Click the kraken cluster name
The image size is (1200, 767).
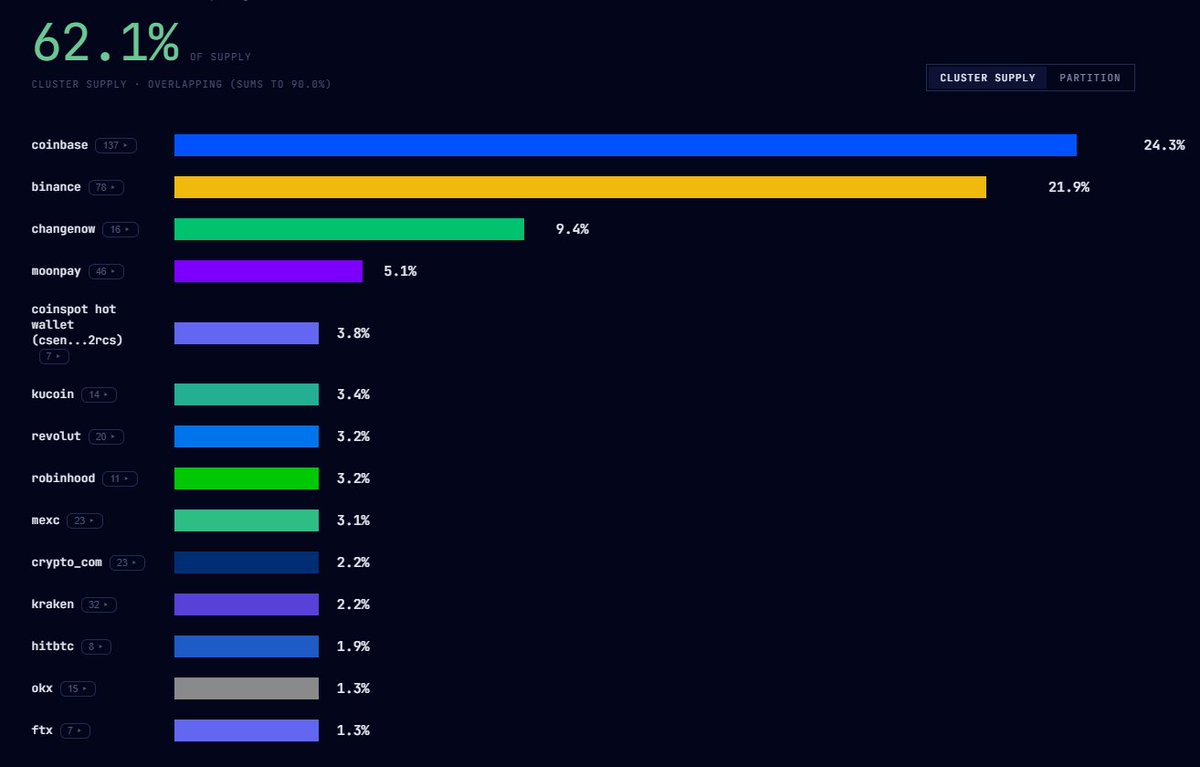click(x=53, y=604)
